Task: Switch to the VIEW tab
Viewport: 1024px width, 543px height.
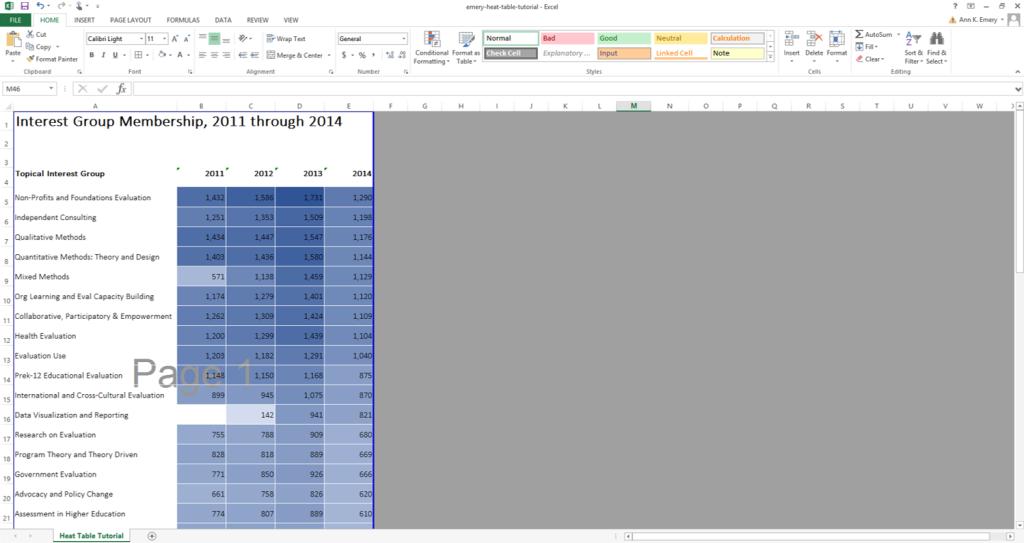Action: click(291, 20)
